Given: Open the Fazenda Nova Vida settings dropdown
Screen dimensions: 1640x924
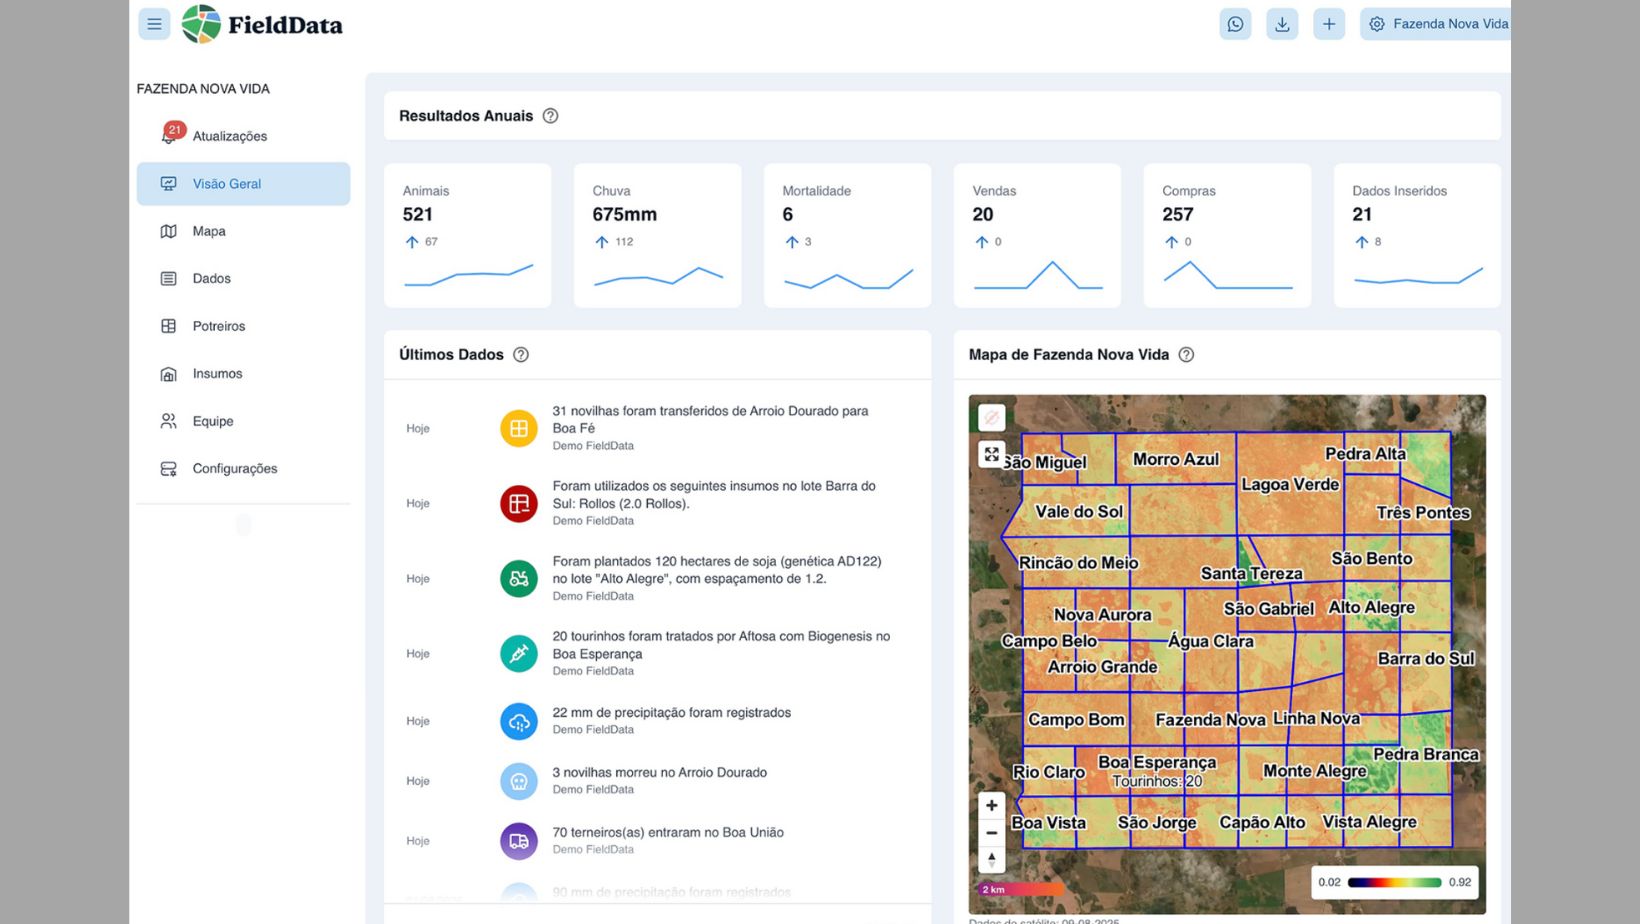Looking at the screenshot, I should (1438, 24).
